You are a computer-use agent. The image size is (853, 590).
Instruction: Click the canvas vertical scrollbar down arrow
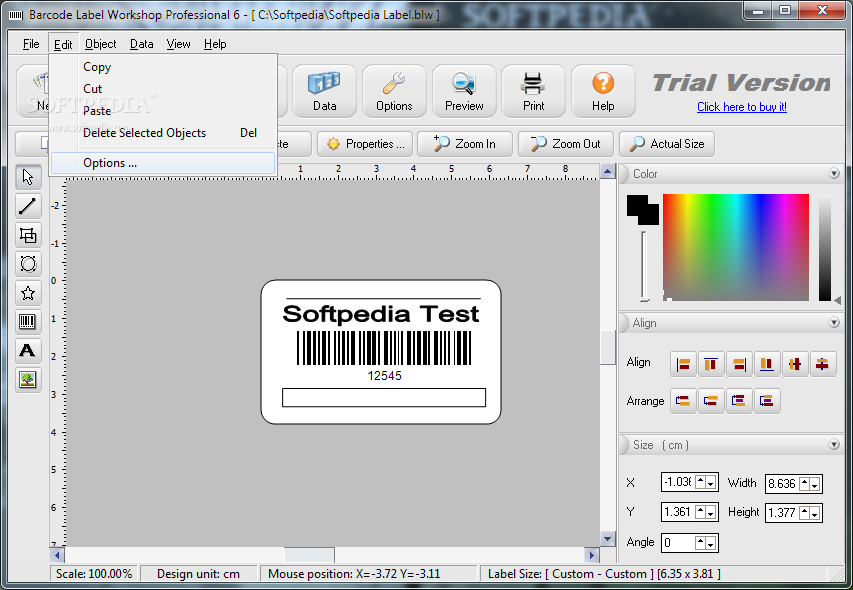pos(607,539)
